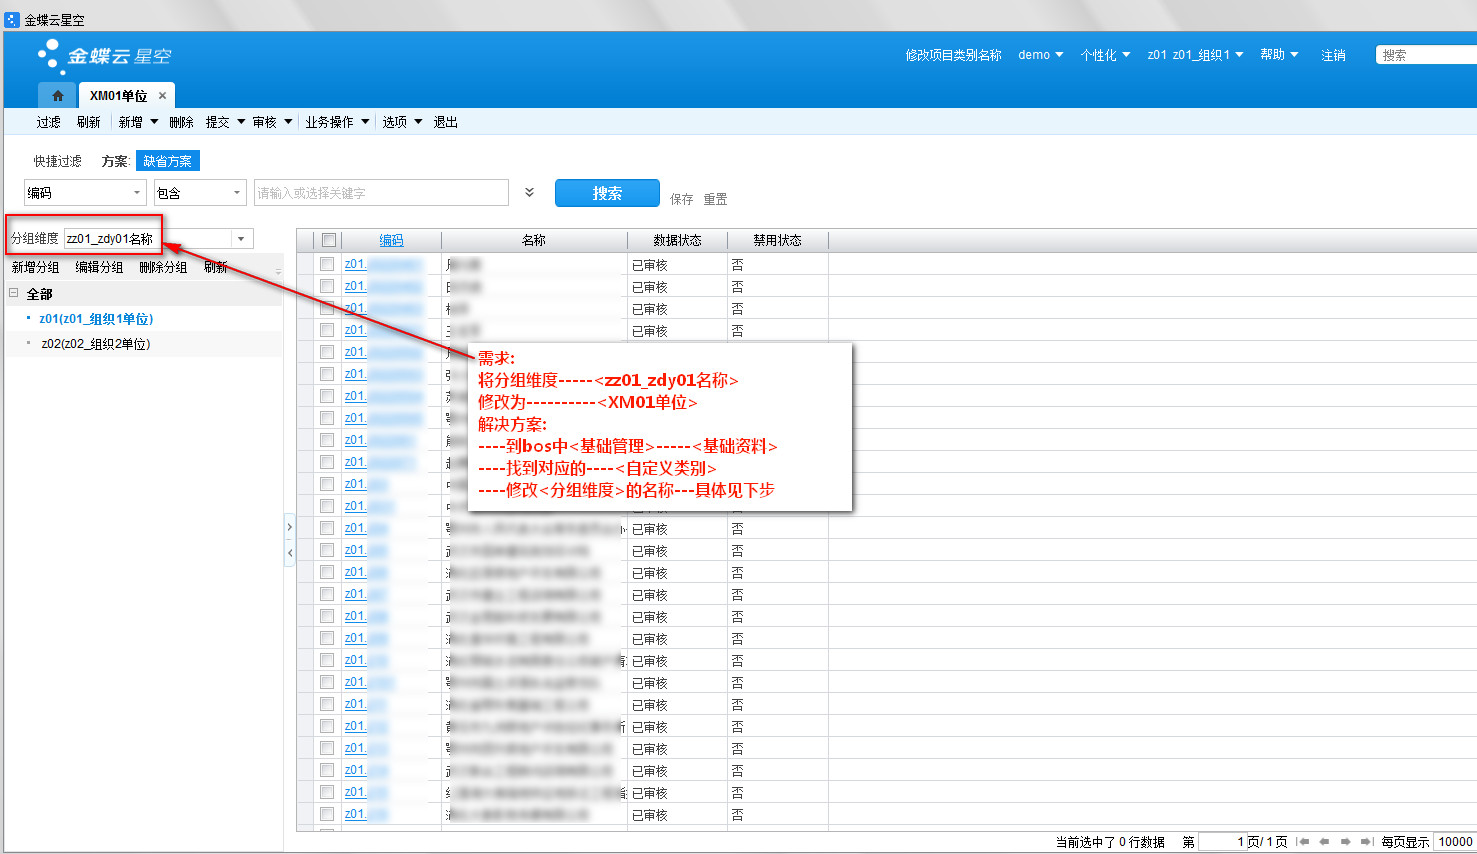1477x854 pixels.
Task: Go to next page arrow in pagination
Action: point(1346,842)
